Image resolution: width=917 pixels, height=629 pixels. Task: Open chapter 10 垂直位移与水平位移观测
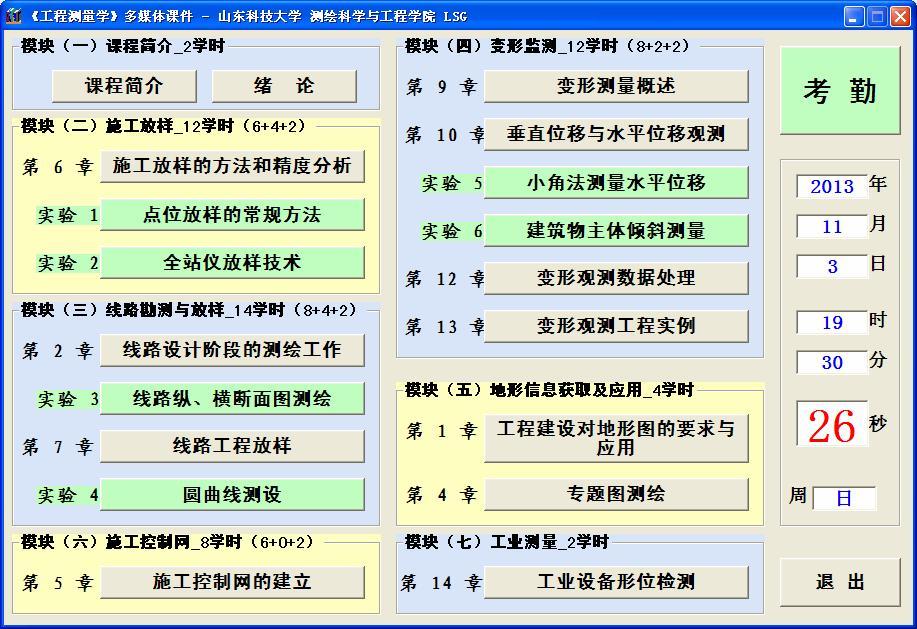click(617, 133)
